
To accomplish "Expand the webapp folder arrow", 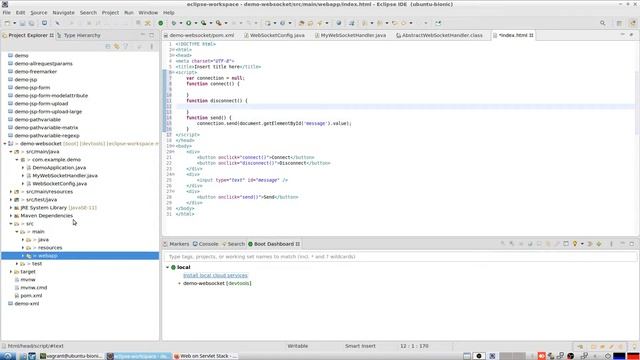I will tap(23, 256).
